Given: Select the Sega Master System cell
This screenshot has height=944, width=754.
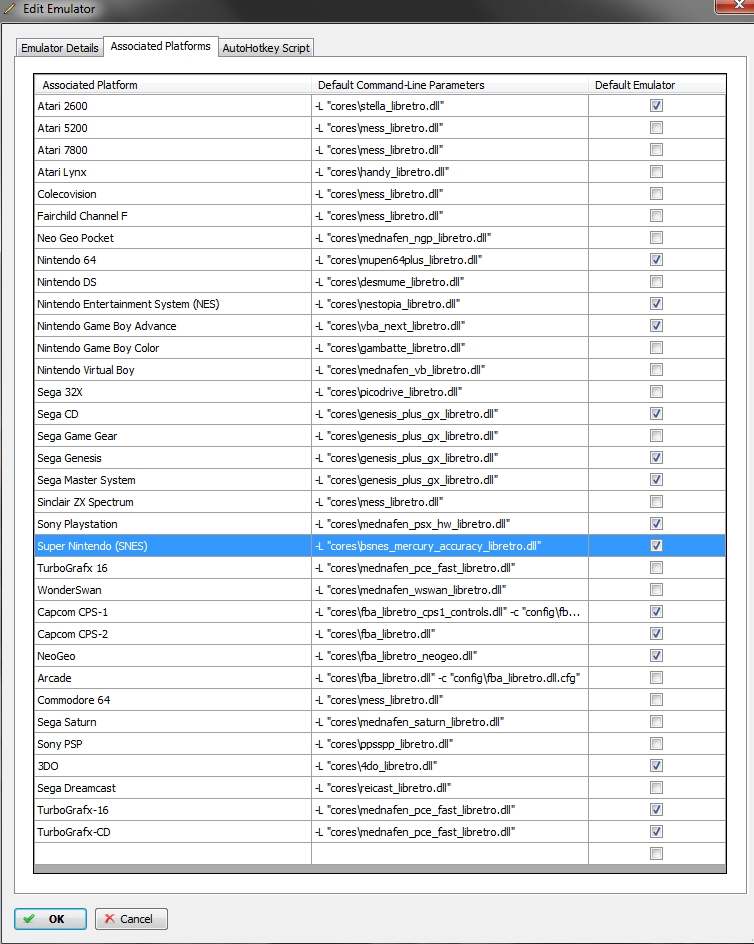Looking at the screenshot, I should point(173,480).
